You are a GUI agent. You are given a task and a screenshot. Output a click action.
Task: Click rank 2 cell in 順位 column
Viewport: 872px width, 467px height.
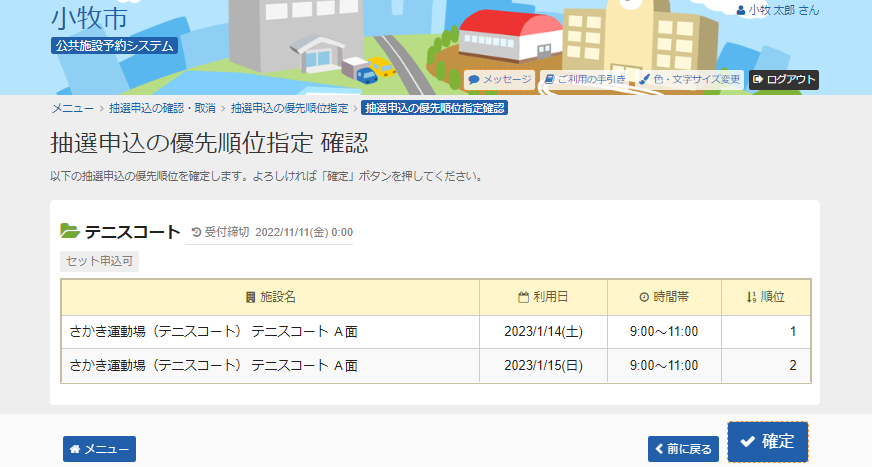click(x=766, y=366)
